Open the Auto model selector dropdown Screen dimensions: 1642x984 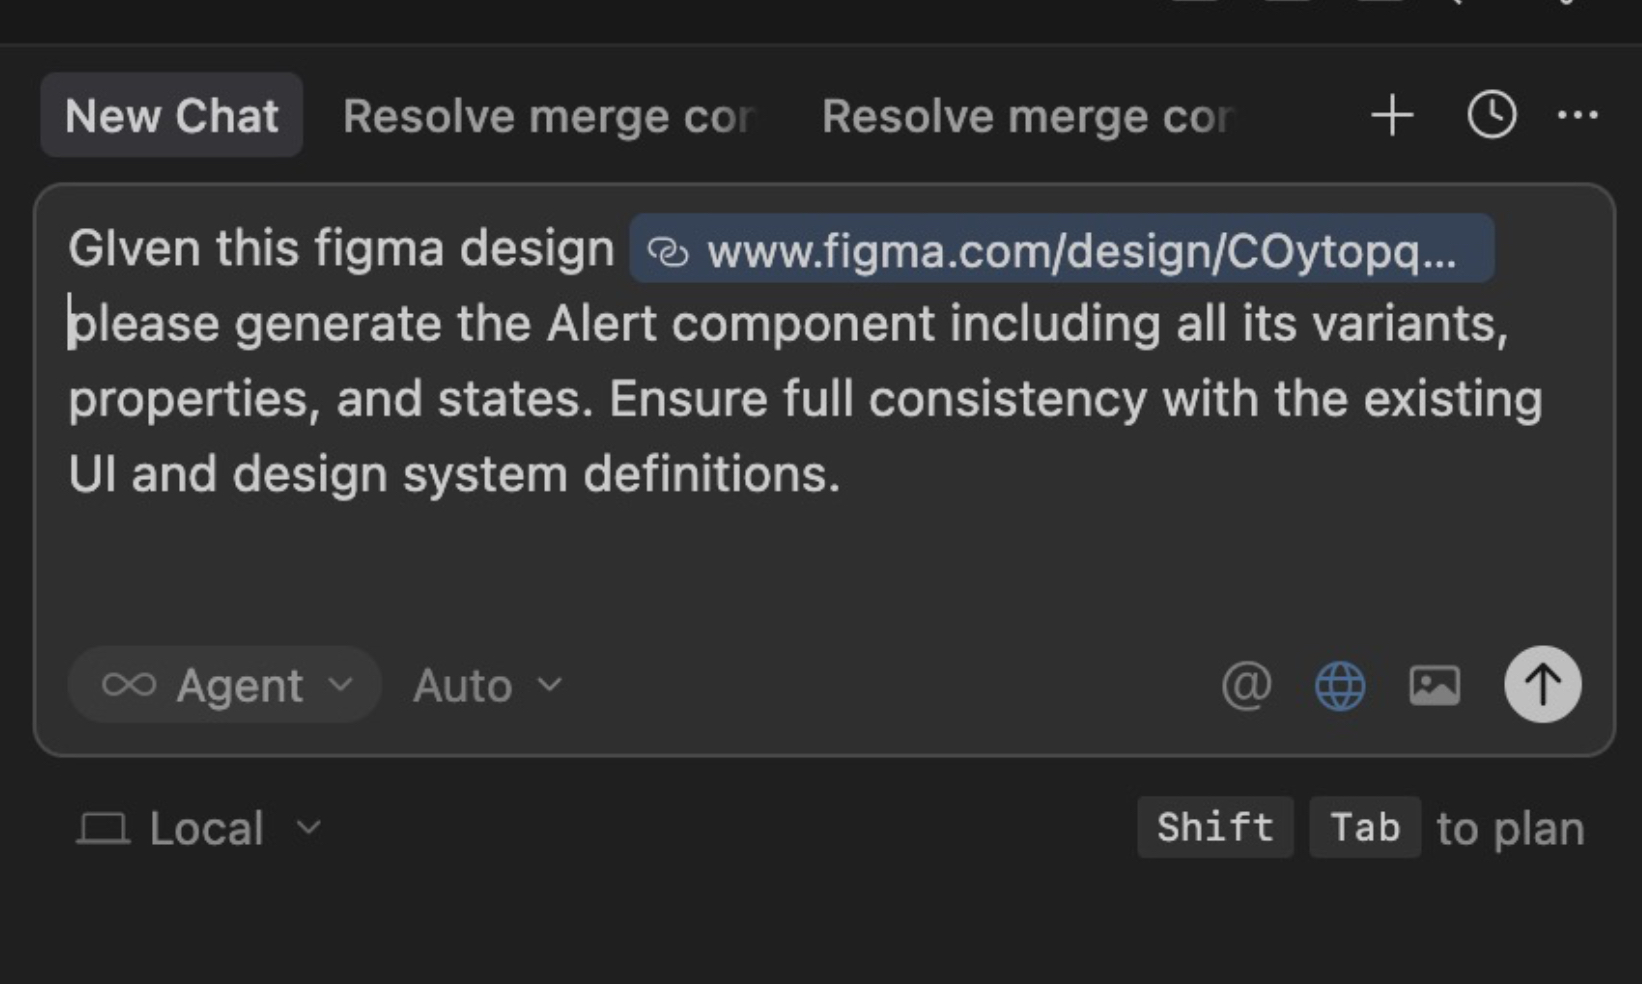point(486,685)
